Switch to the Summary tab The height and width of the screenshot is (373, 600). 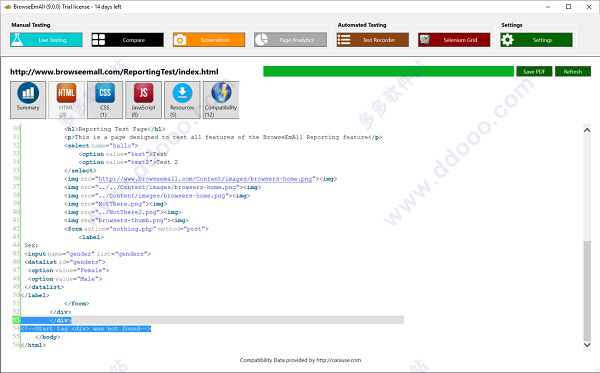(x=28, y=100)
